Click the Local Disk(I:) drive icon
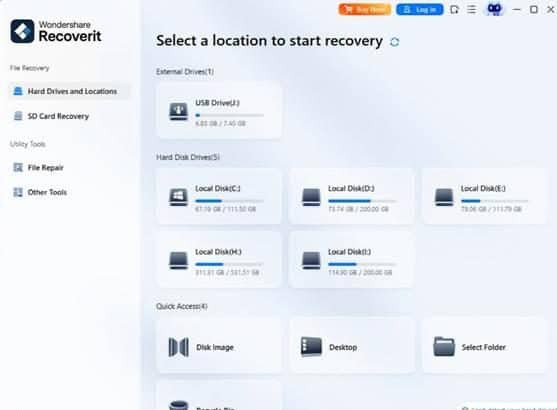Viewport: 557px width, 410px height. (311, 260)
